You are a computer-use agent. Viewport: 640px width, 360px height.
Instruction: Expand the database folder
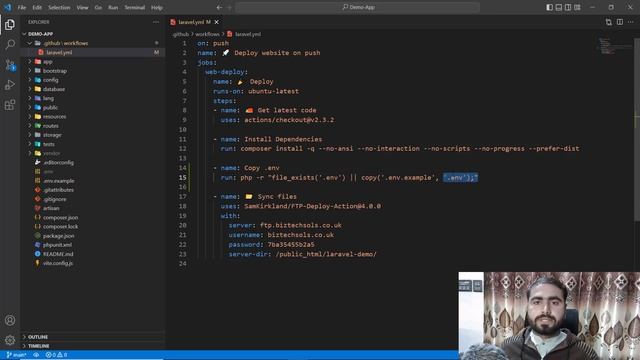[x=92, y=89]
